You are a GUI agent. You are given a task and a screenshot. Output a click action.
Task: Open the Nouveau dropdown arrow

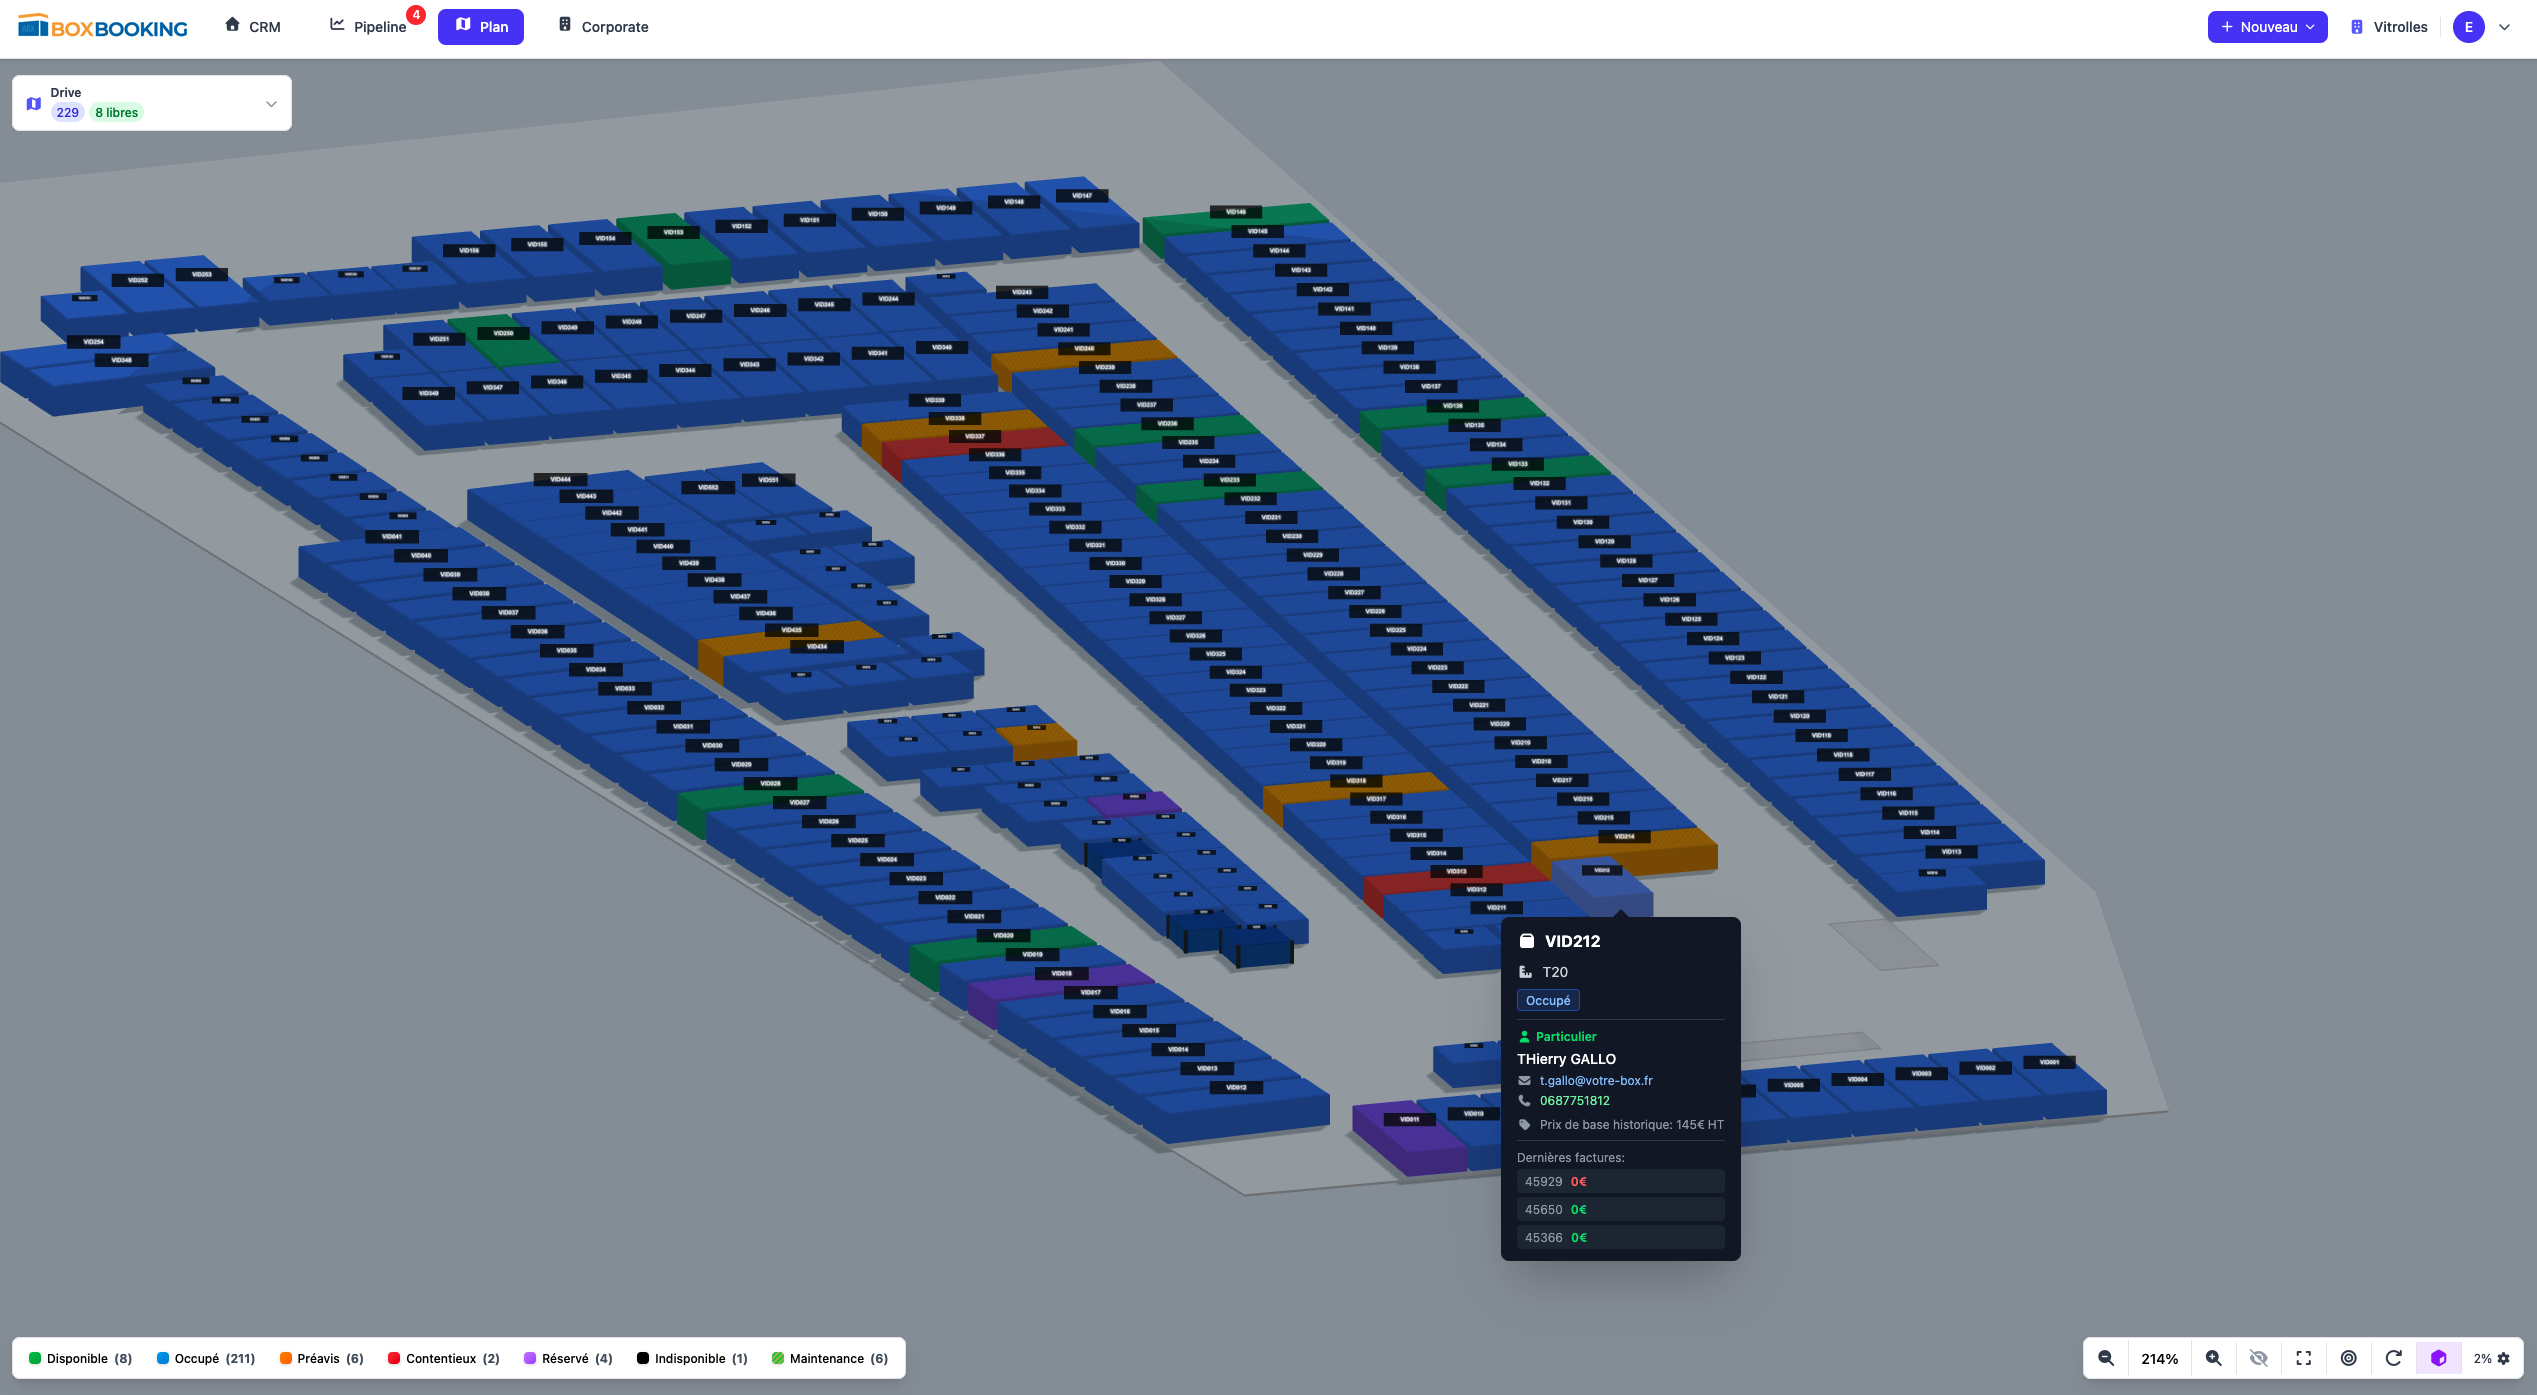(x=2310, y=27)
